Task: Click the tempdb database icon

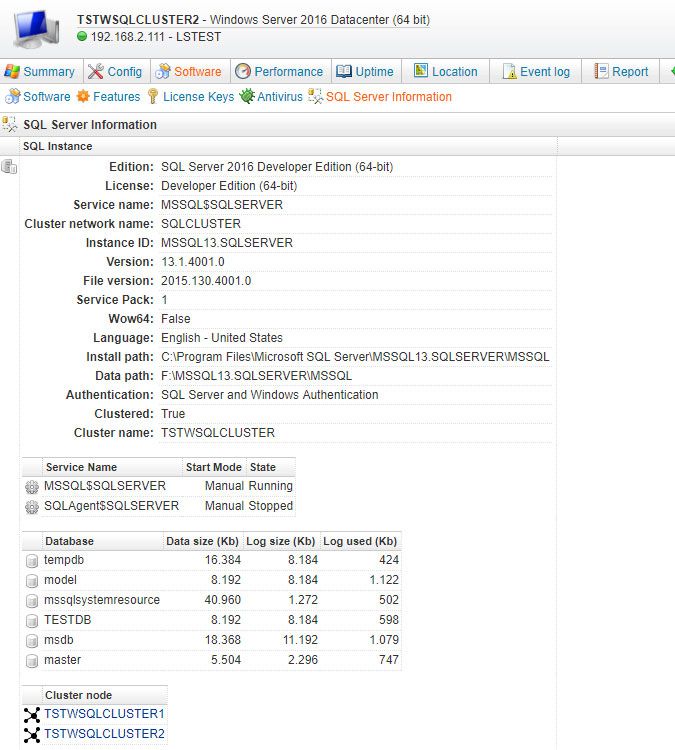Action: (x=32, y=561)
